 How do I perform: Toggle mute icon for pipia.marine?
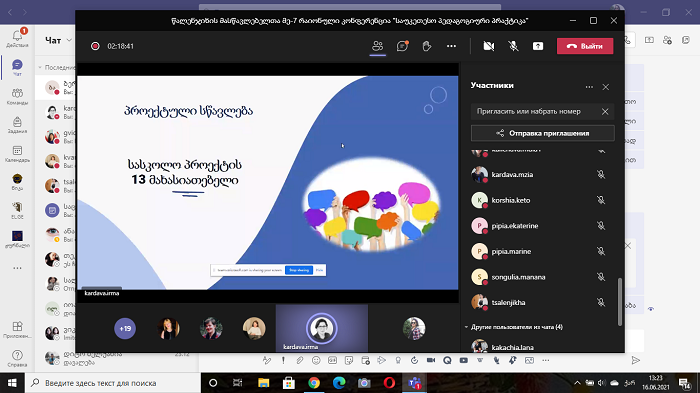pos(601,251)
